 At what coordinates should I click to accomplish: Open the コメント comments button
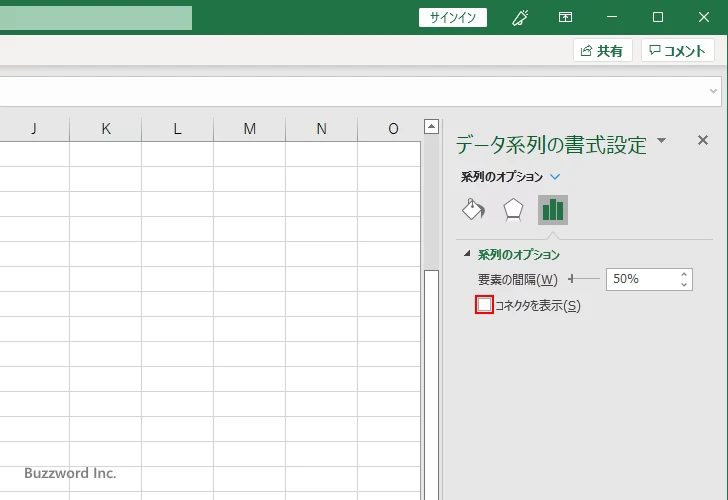coord(677,50)
